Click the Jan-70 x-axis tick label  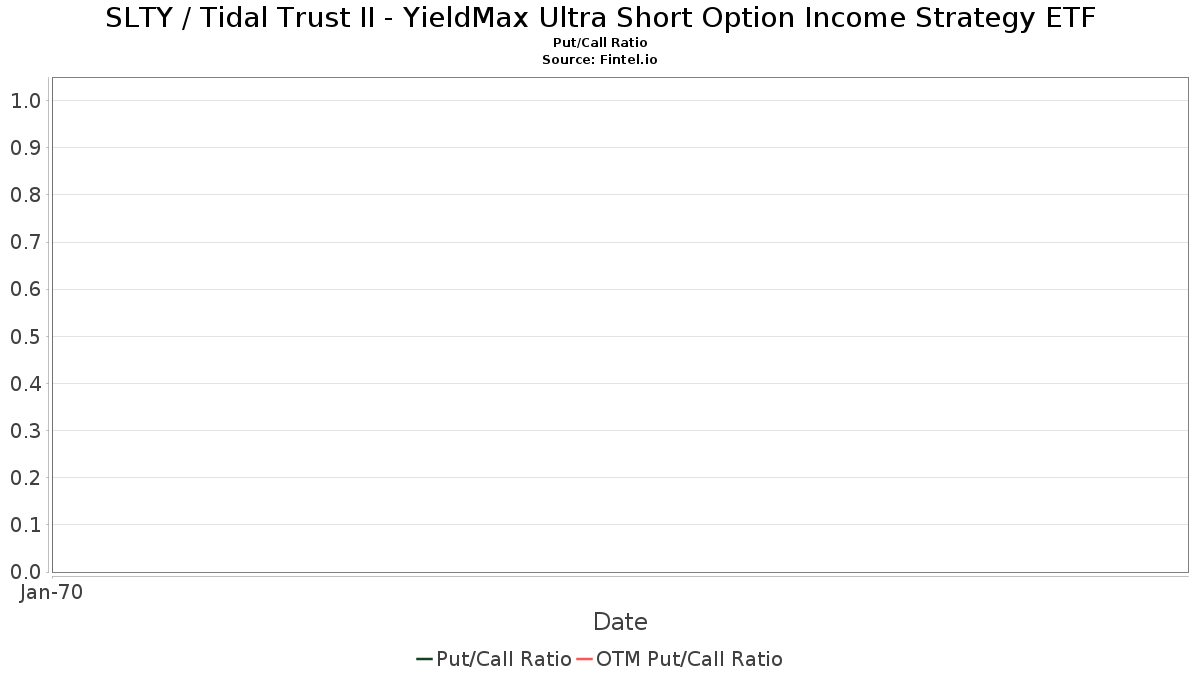[51, 593]
